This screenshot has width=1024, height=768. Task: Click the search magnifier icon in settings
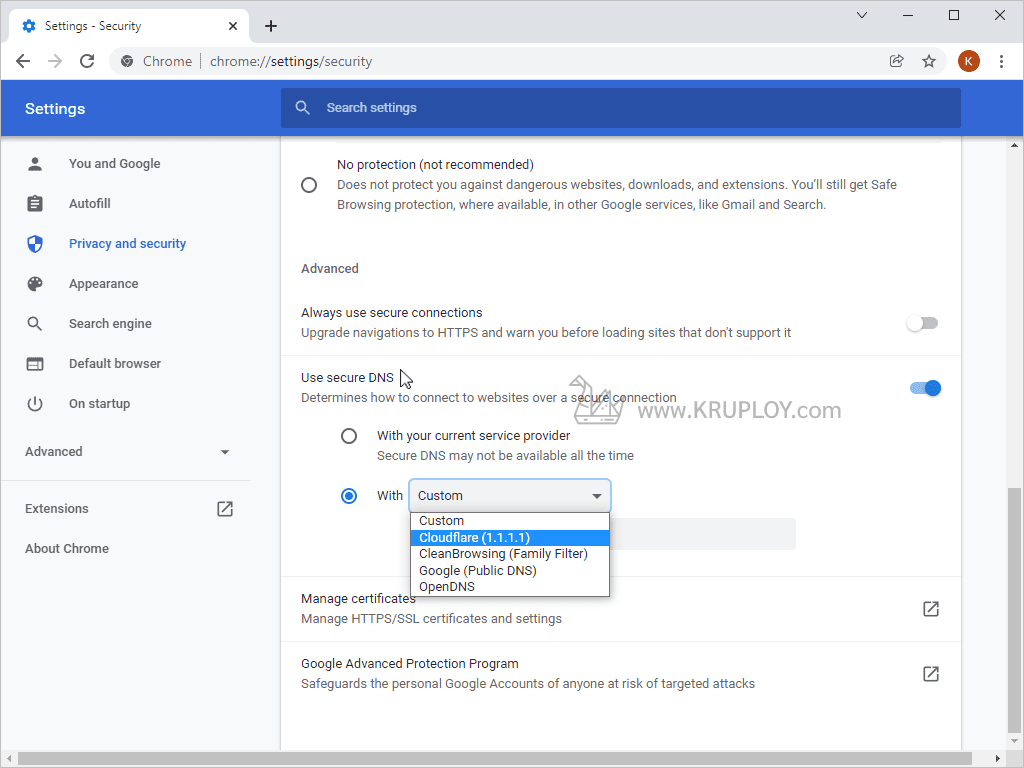click(x=302, y=108)
